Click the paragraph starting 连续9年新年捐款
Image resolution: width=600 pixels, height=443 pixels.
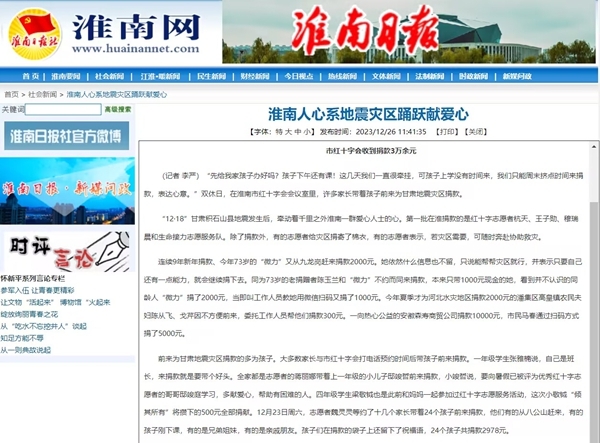[363, 298]
